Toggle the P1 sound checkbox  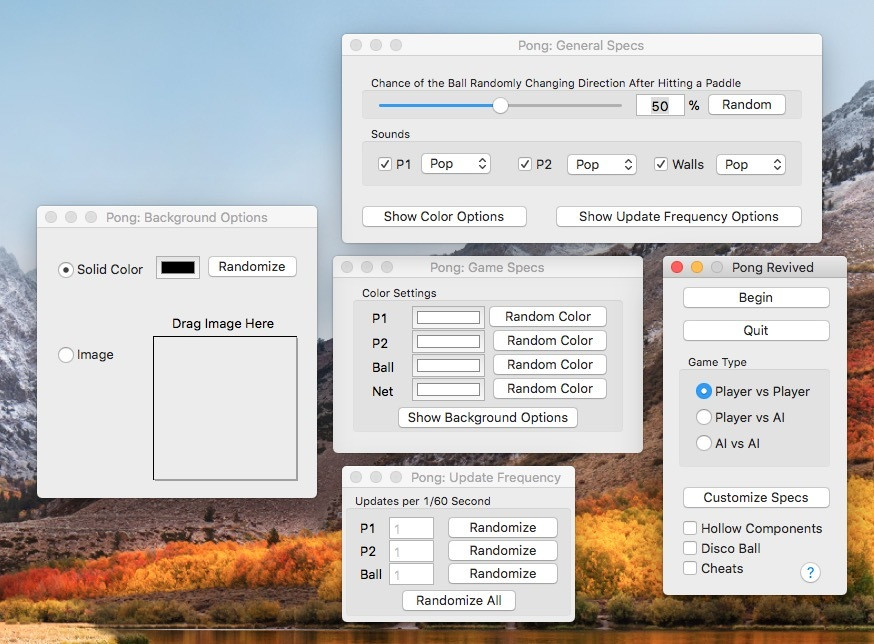[x=385, y=164]
